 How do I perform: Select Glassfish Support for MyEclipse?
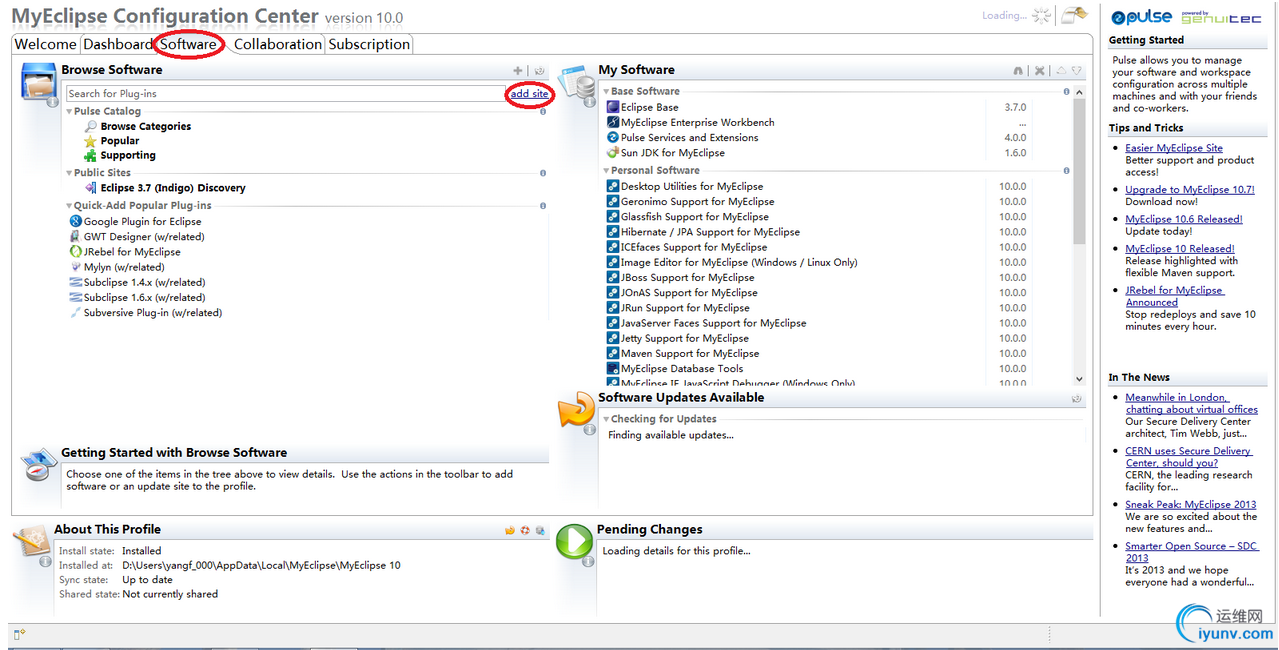(x=695, y=217)
